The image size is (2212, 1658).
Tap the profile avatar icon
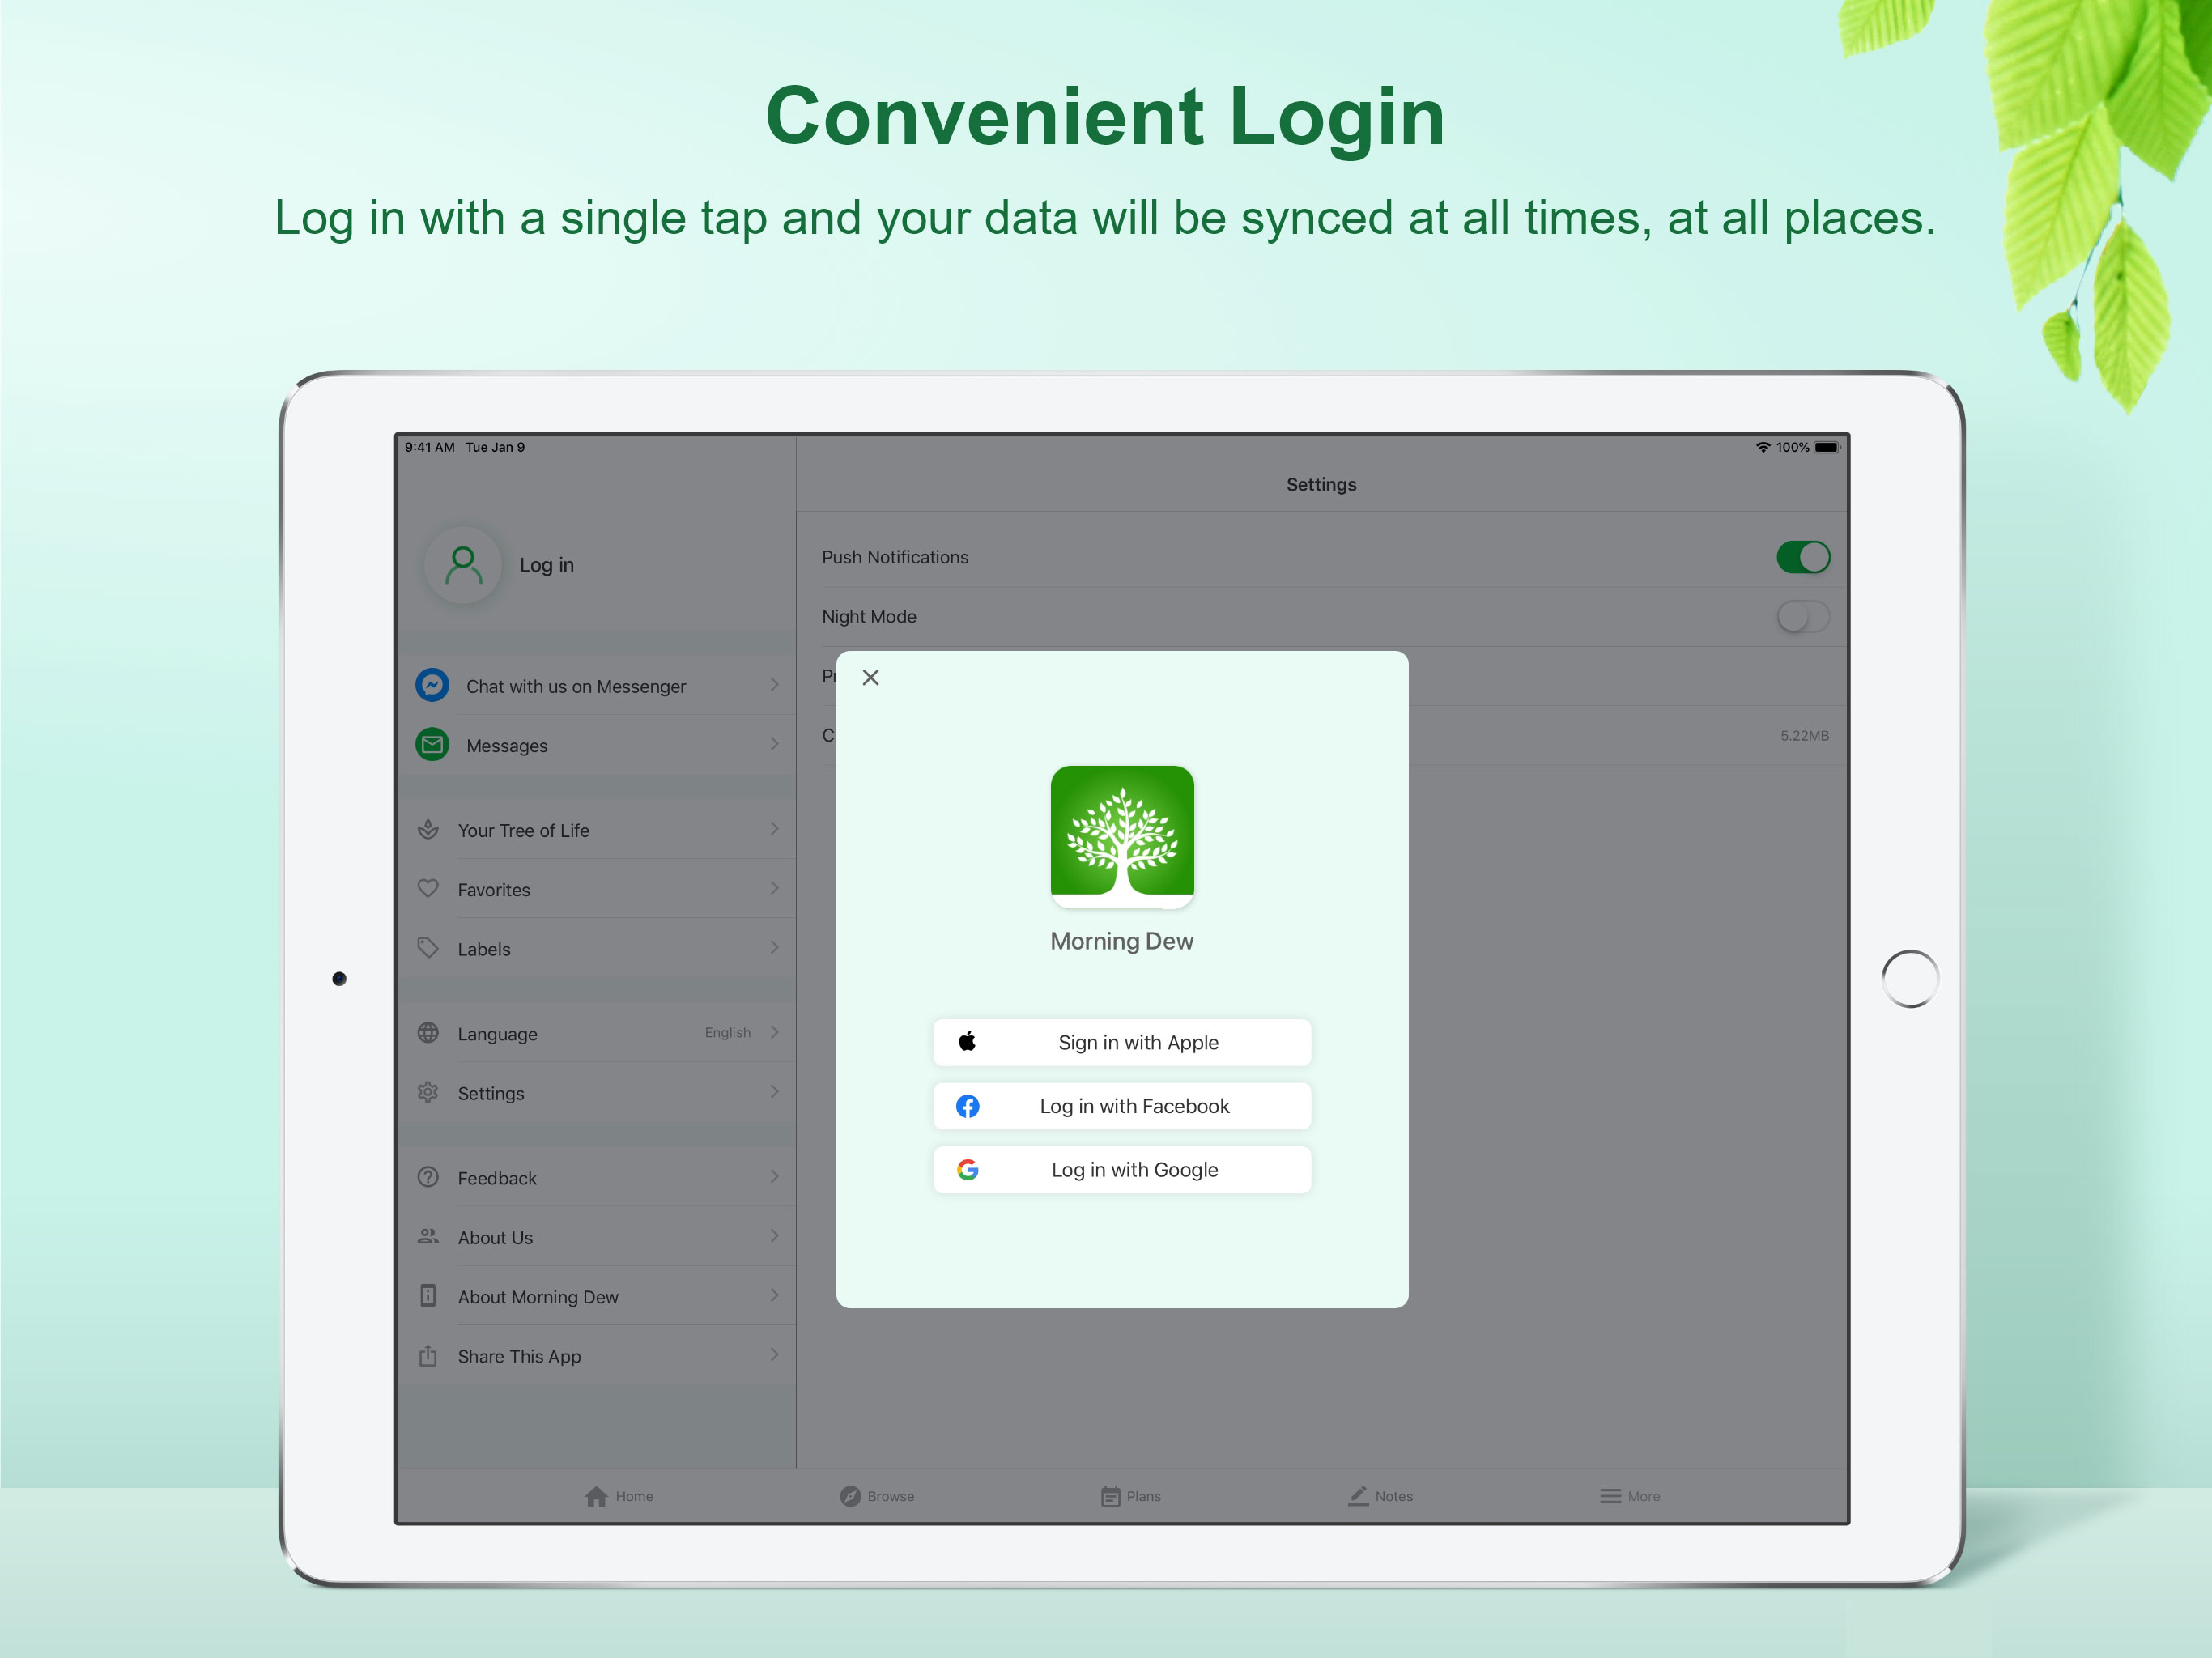[x=462, y=565]
